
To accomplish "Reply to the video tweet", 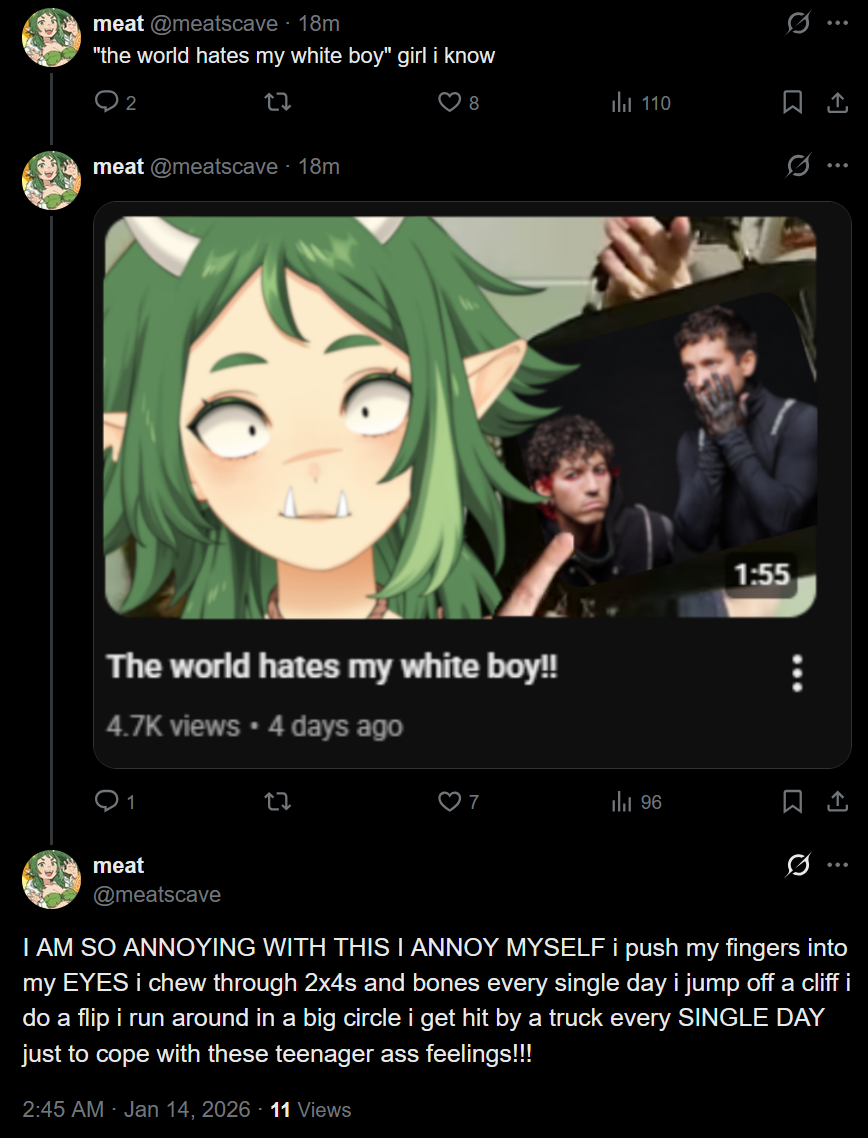I will point(115,801).
